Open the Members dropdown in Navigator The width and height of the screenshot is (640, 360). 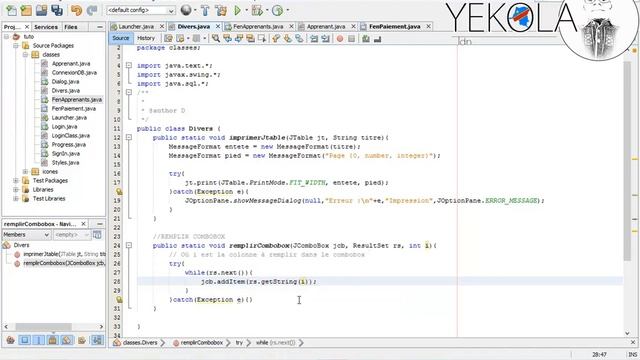pyautogui.click(x=26, y=235)
